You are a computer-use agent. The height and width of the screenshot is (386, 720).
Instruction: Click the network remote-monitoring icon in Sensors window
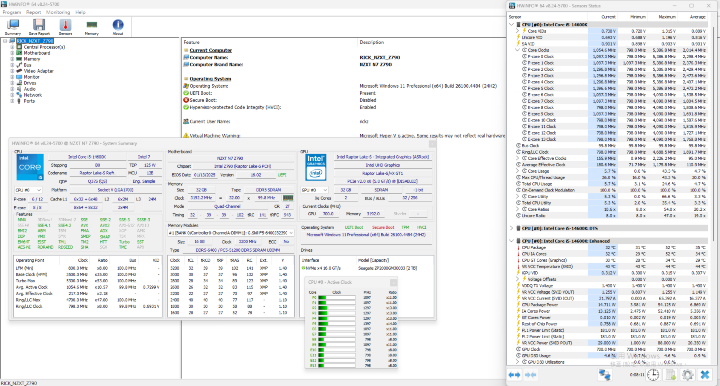604,375
